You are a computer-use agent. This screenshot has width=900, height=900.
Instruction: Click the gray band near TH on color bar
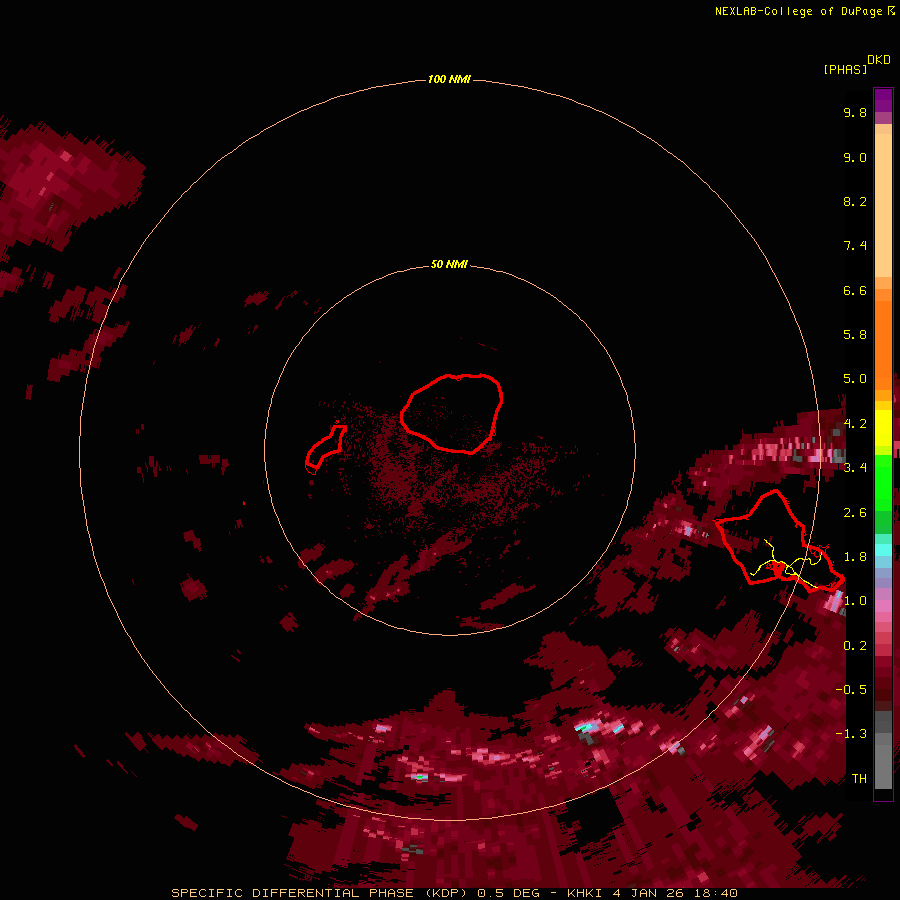[883, 766]
